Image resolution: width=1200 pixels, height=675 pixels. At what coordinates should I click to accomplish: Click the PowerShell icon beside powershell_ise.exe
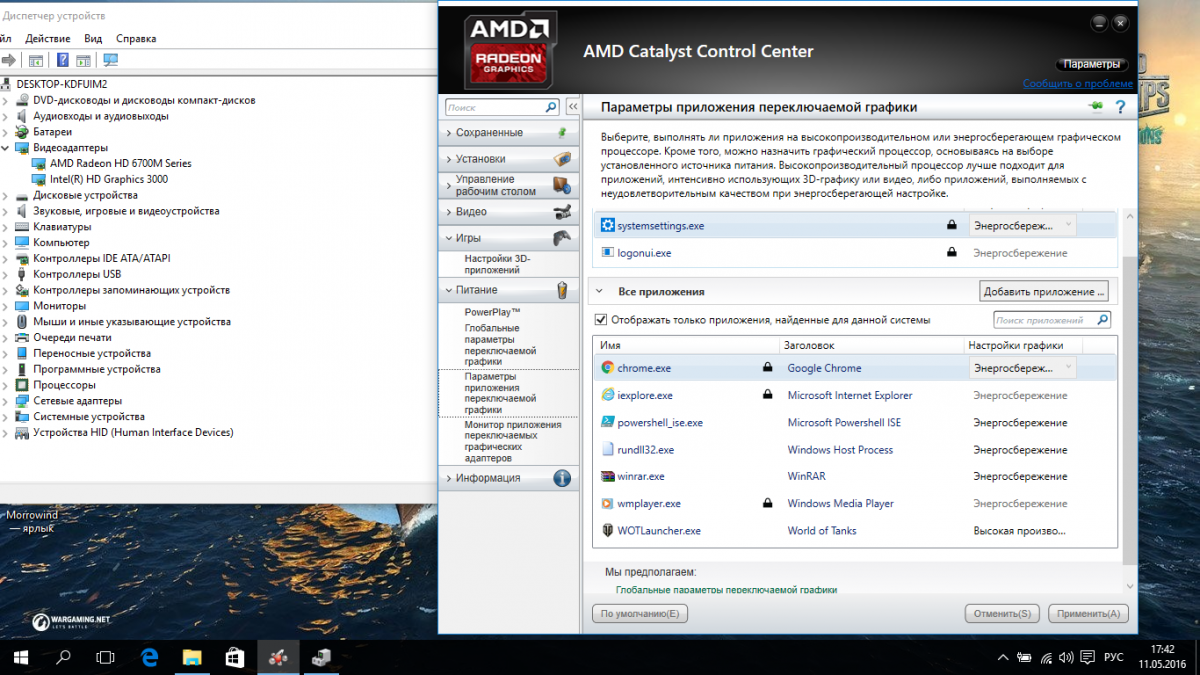(607, 422)
